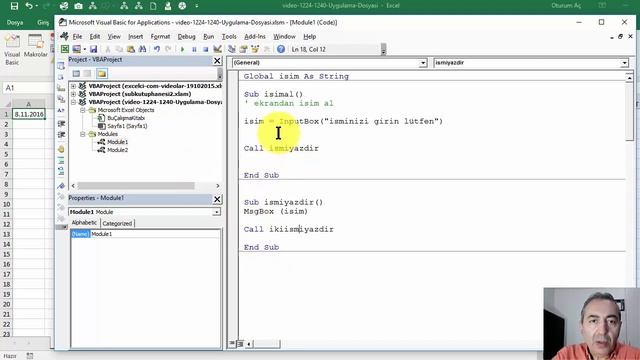Image resolution: width=640 pixels, height=360 pixels.
Task: Click cell A1 containing 8.11.2016 in Excel
Action: coord(29,114)
